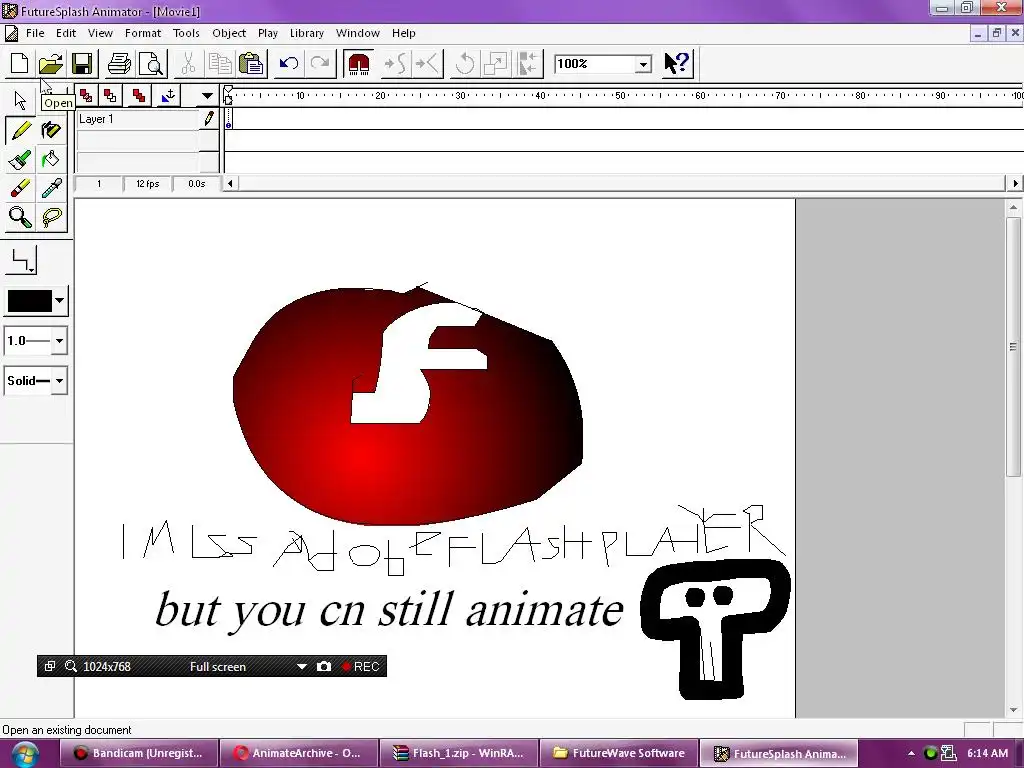The width and height of the screenshot is (1024, 768).
Task: Click the Smooth curve icon
Action: 395,63
